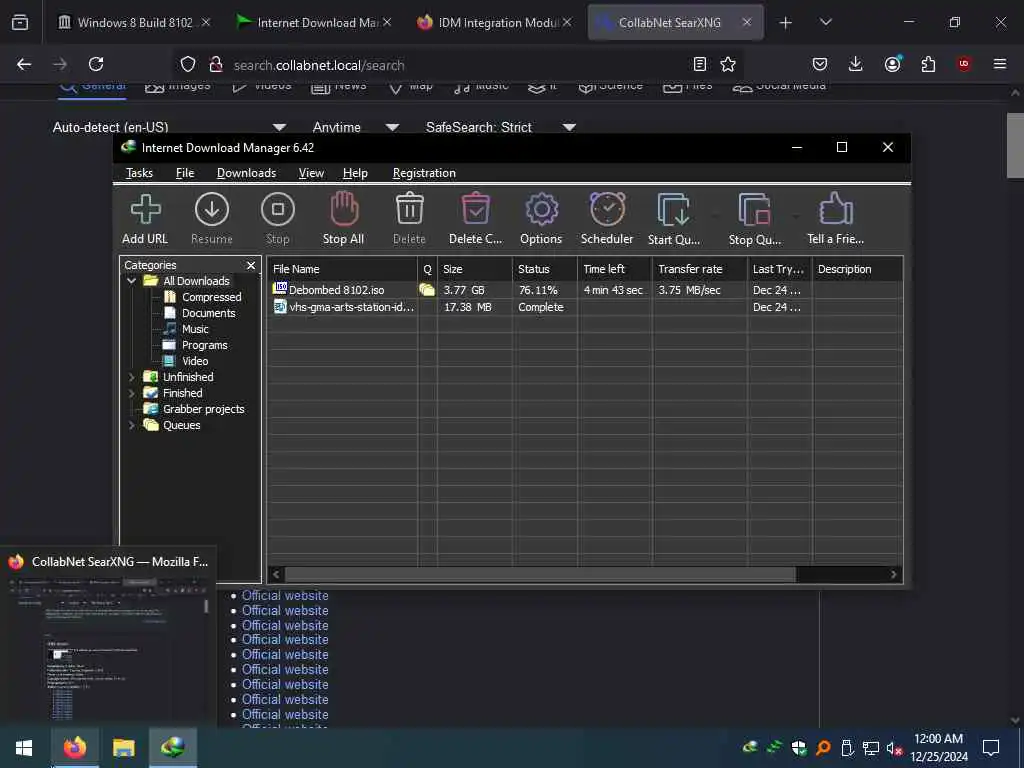The height and width of the screenshot is (768, 1024).
Task: Open the Registration menu
Action: point(424,173)
